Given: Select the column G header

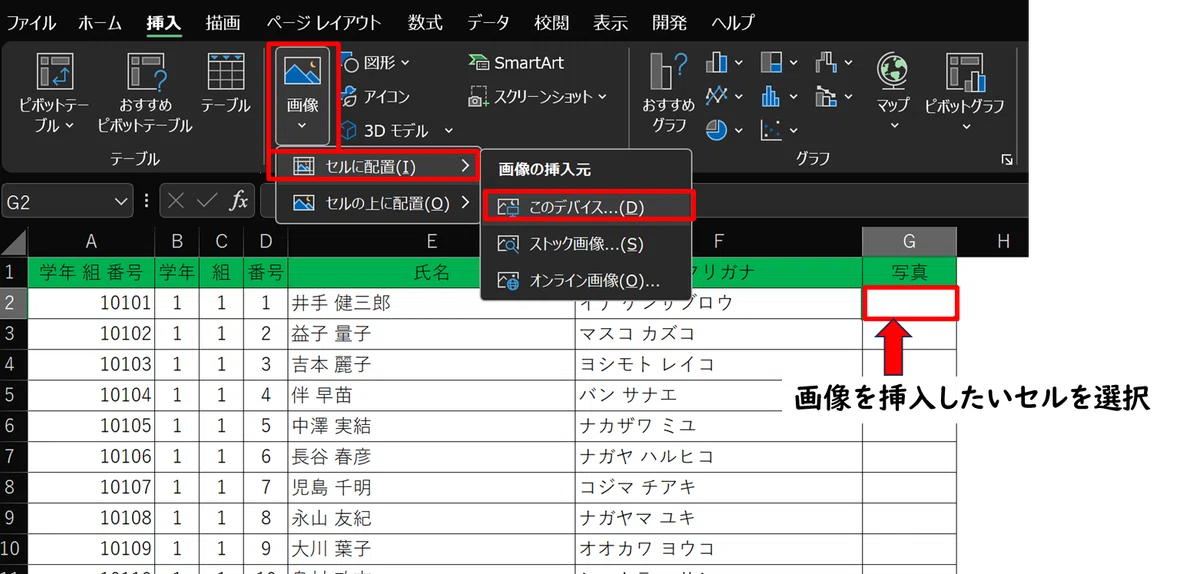Looking at the screenshot, I should (909, 241).
